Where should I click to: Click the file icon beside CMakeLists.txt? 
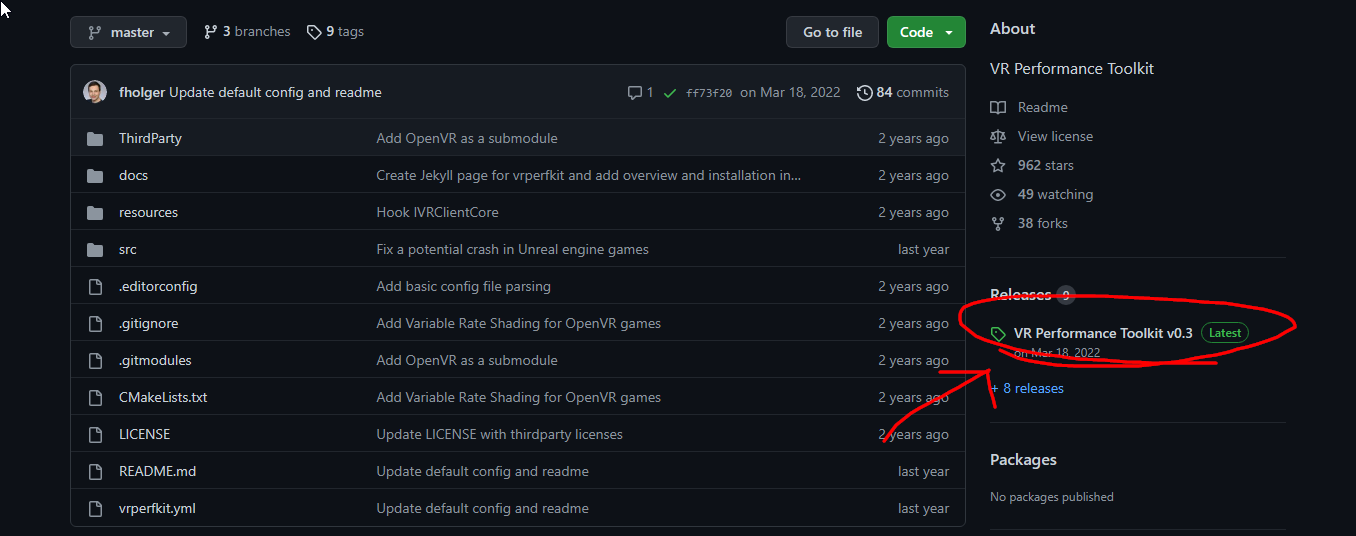(96, 397)
